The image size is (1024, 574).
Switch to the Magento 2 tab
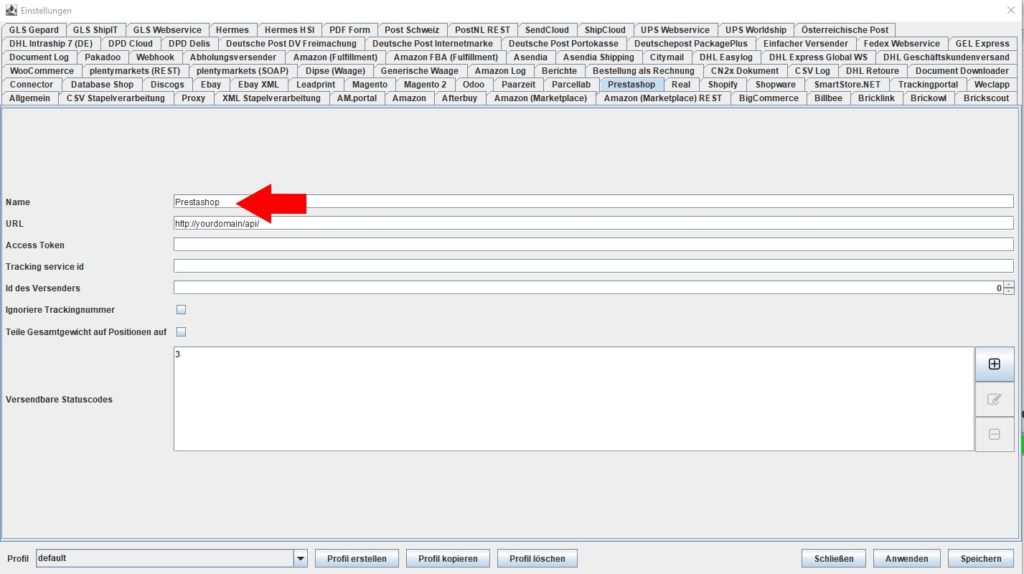pyautogui.click(x=424, y=84)
